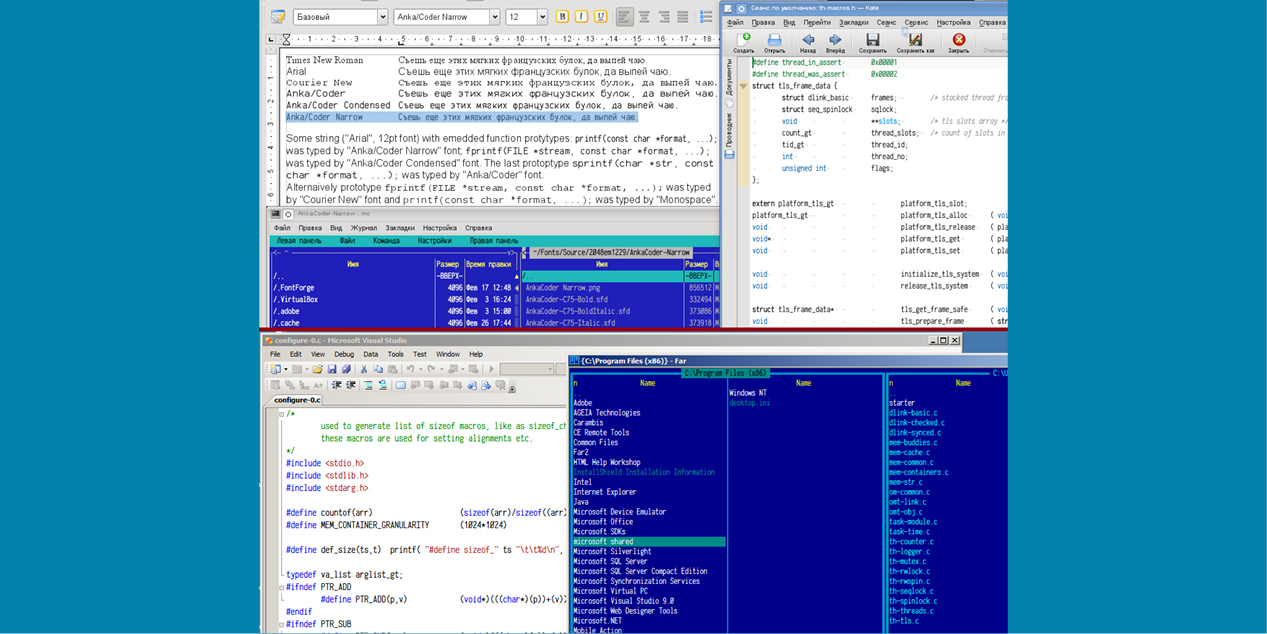This screenshot has height=634, width=1267.
Task: Click Undo arrow in Visual Studio toolbar
Action: [410, 369]
